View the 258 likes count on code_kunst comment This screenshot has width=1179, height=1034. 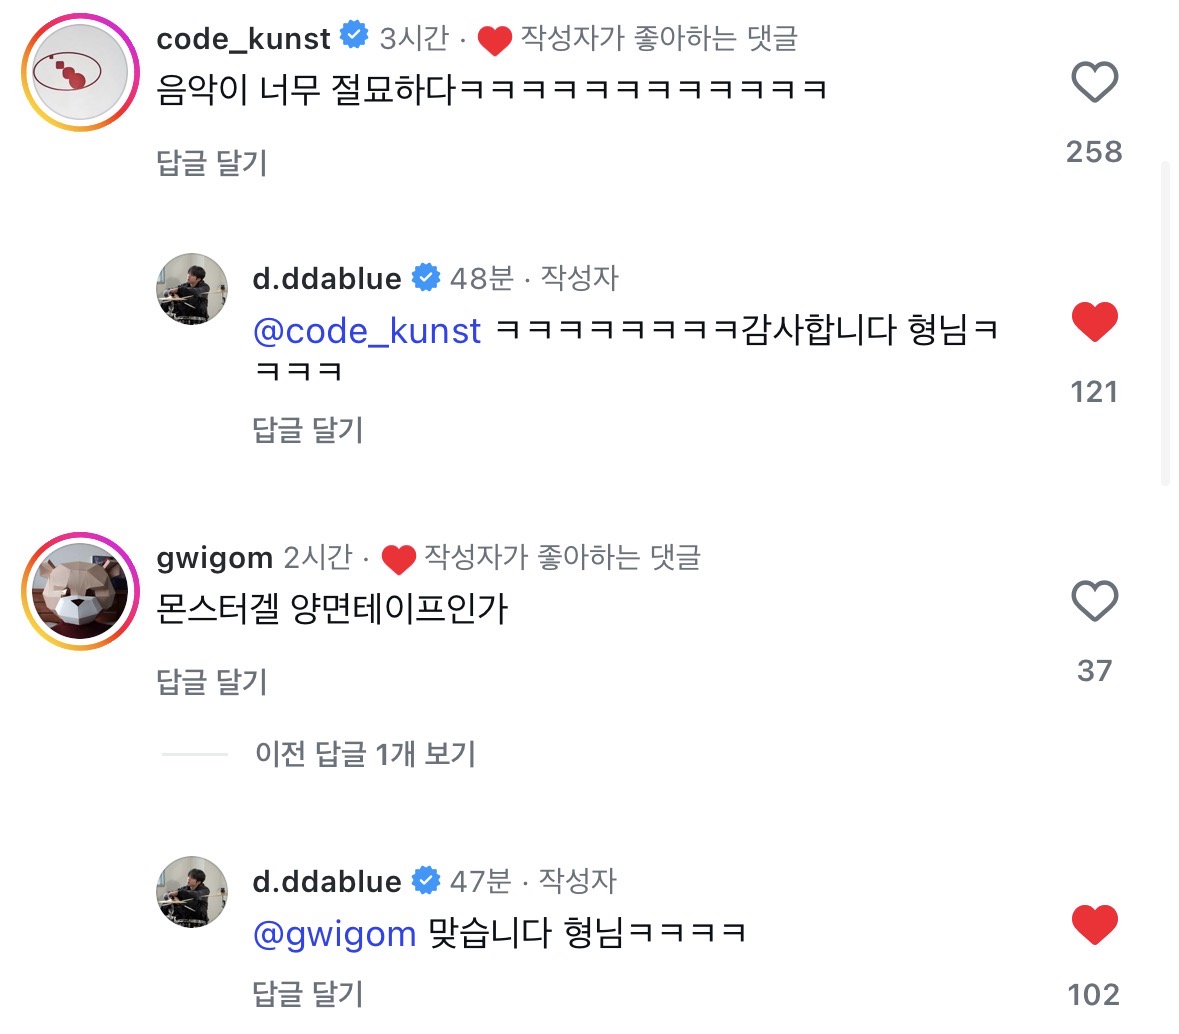[x=1094, y=151]
